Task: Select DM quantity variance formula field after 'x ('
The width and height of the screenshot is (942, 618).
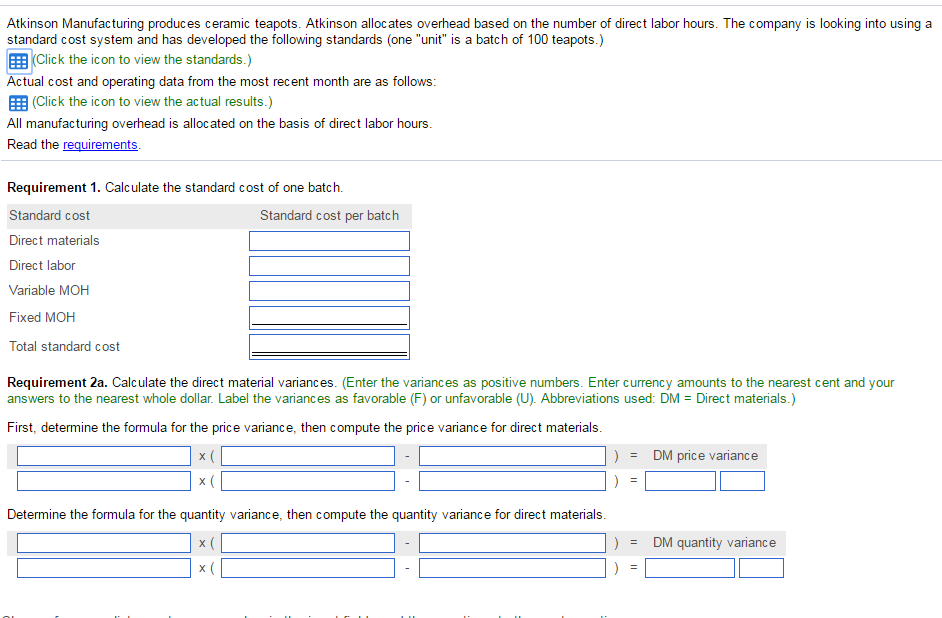Action: coord(308,543)
